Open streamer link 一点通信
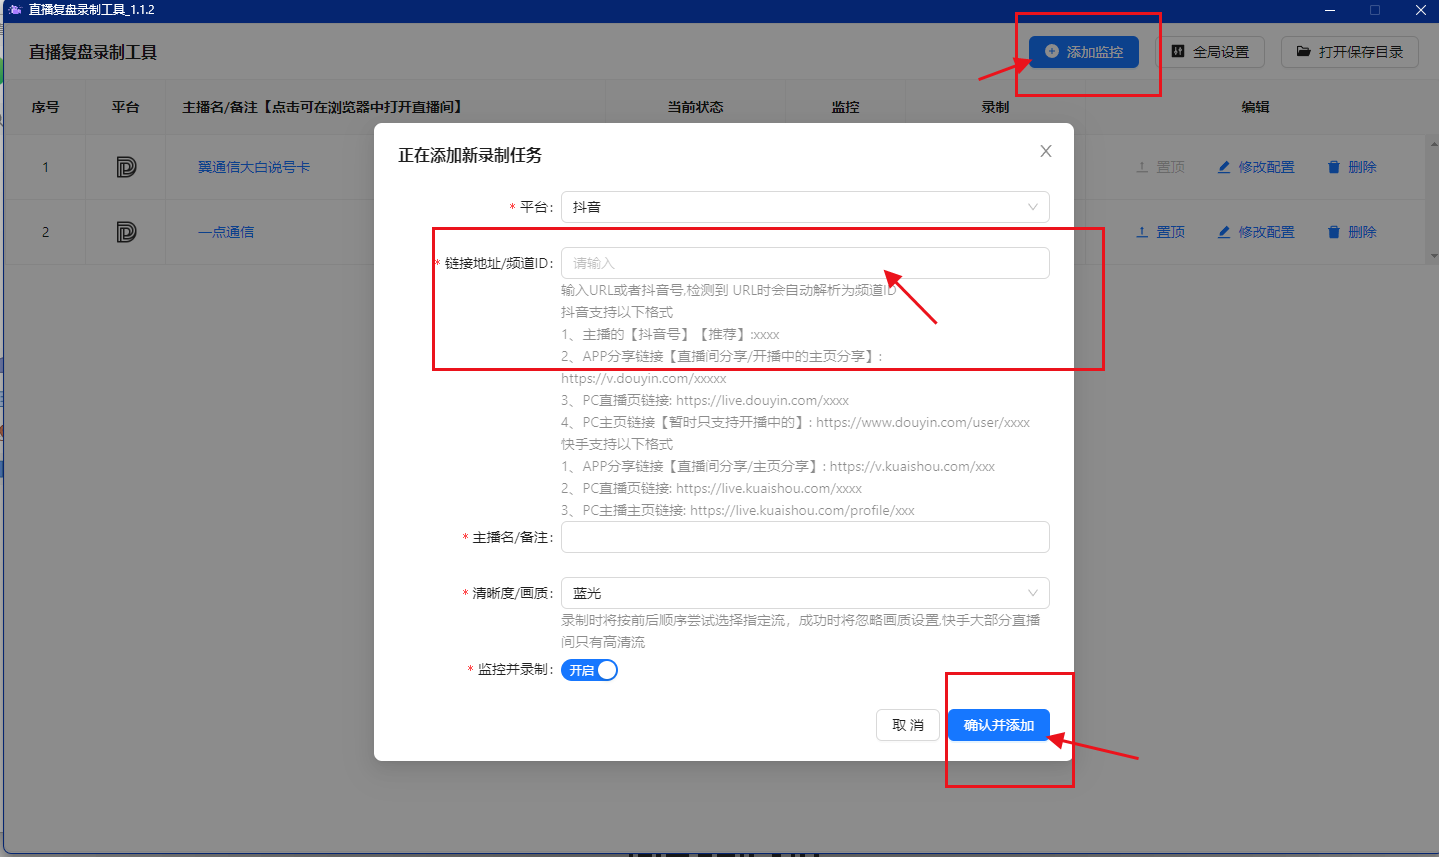The image size is (1439, 857). point(226,232)
